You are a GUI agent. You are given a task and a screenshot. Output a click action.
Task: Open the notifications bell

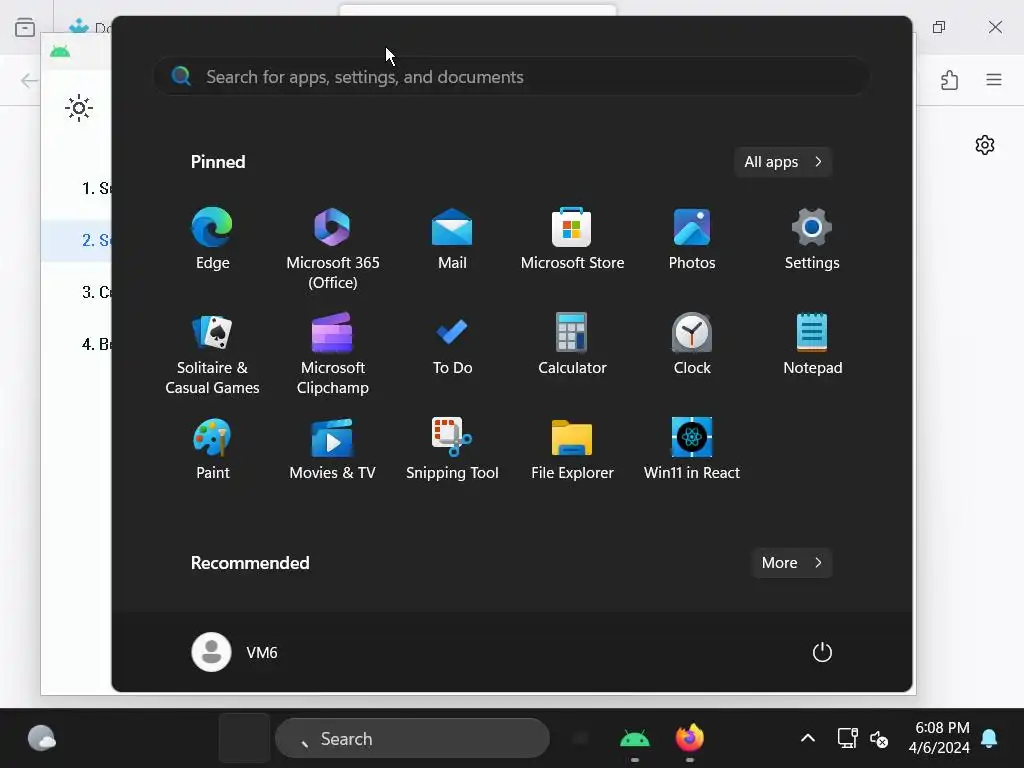tap(989, 738)
